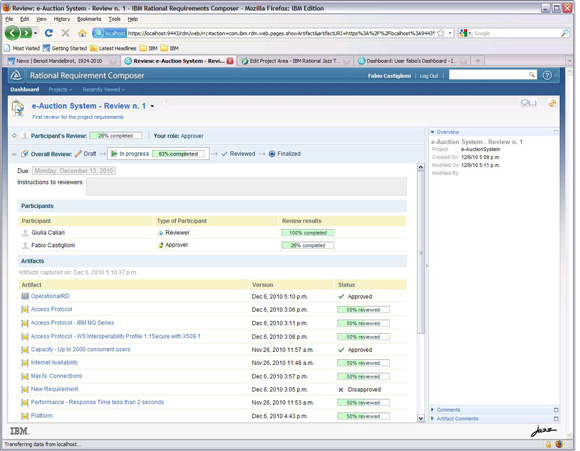Collapse the right sidebar splitter arrow
The image size is (580, 451).
pyautogui.click(x=426, y=266)
